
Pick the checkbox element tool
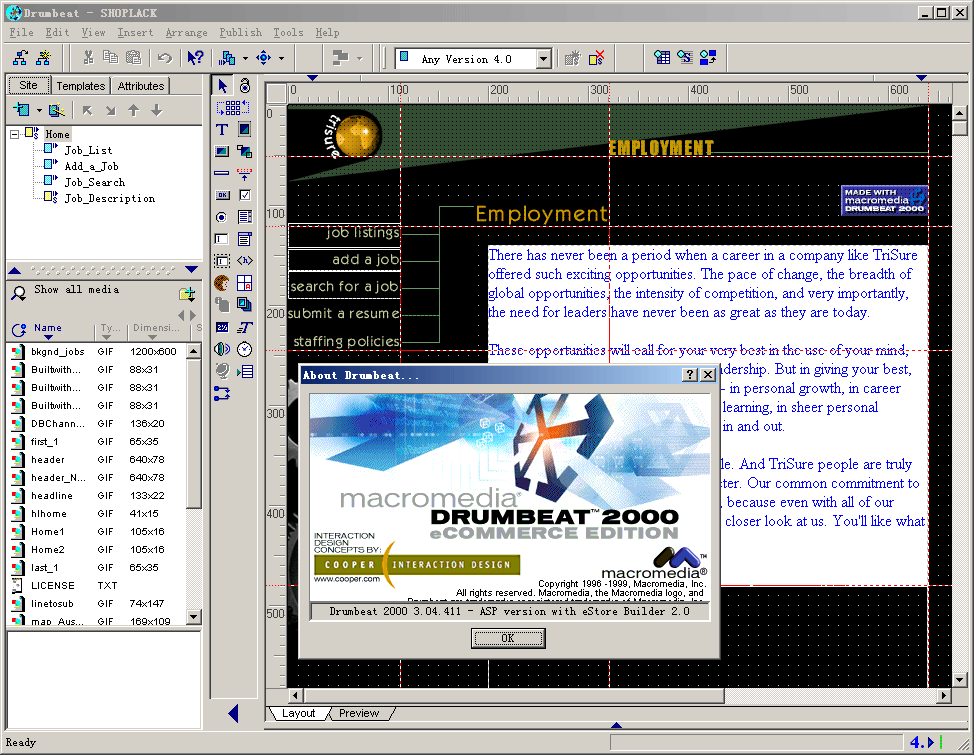click(245, 195)
